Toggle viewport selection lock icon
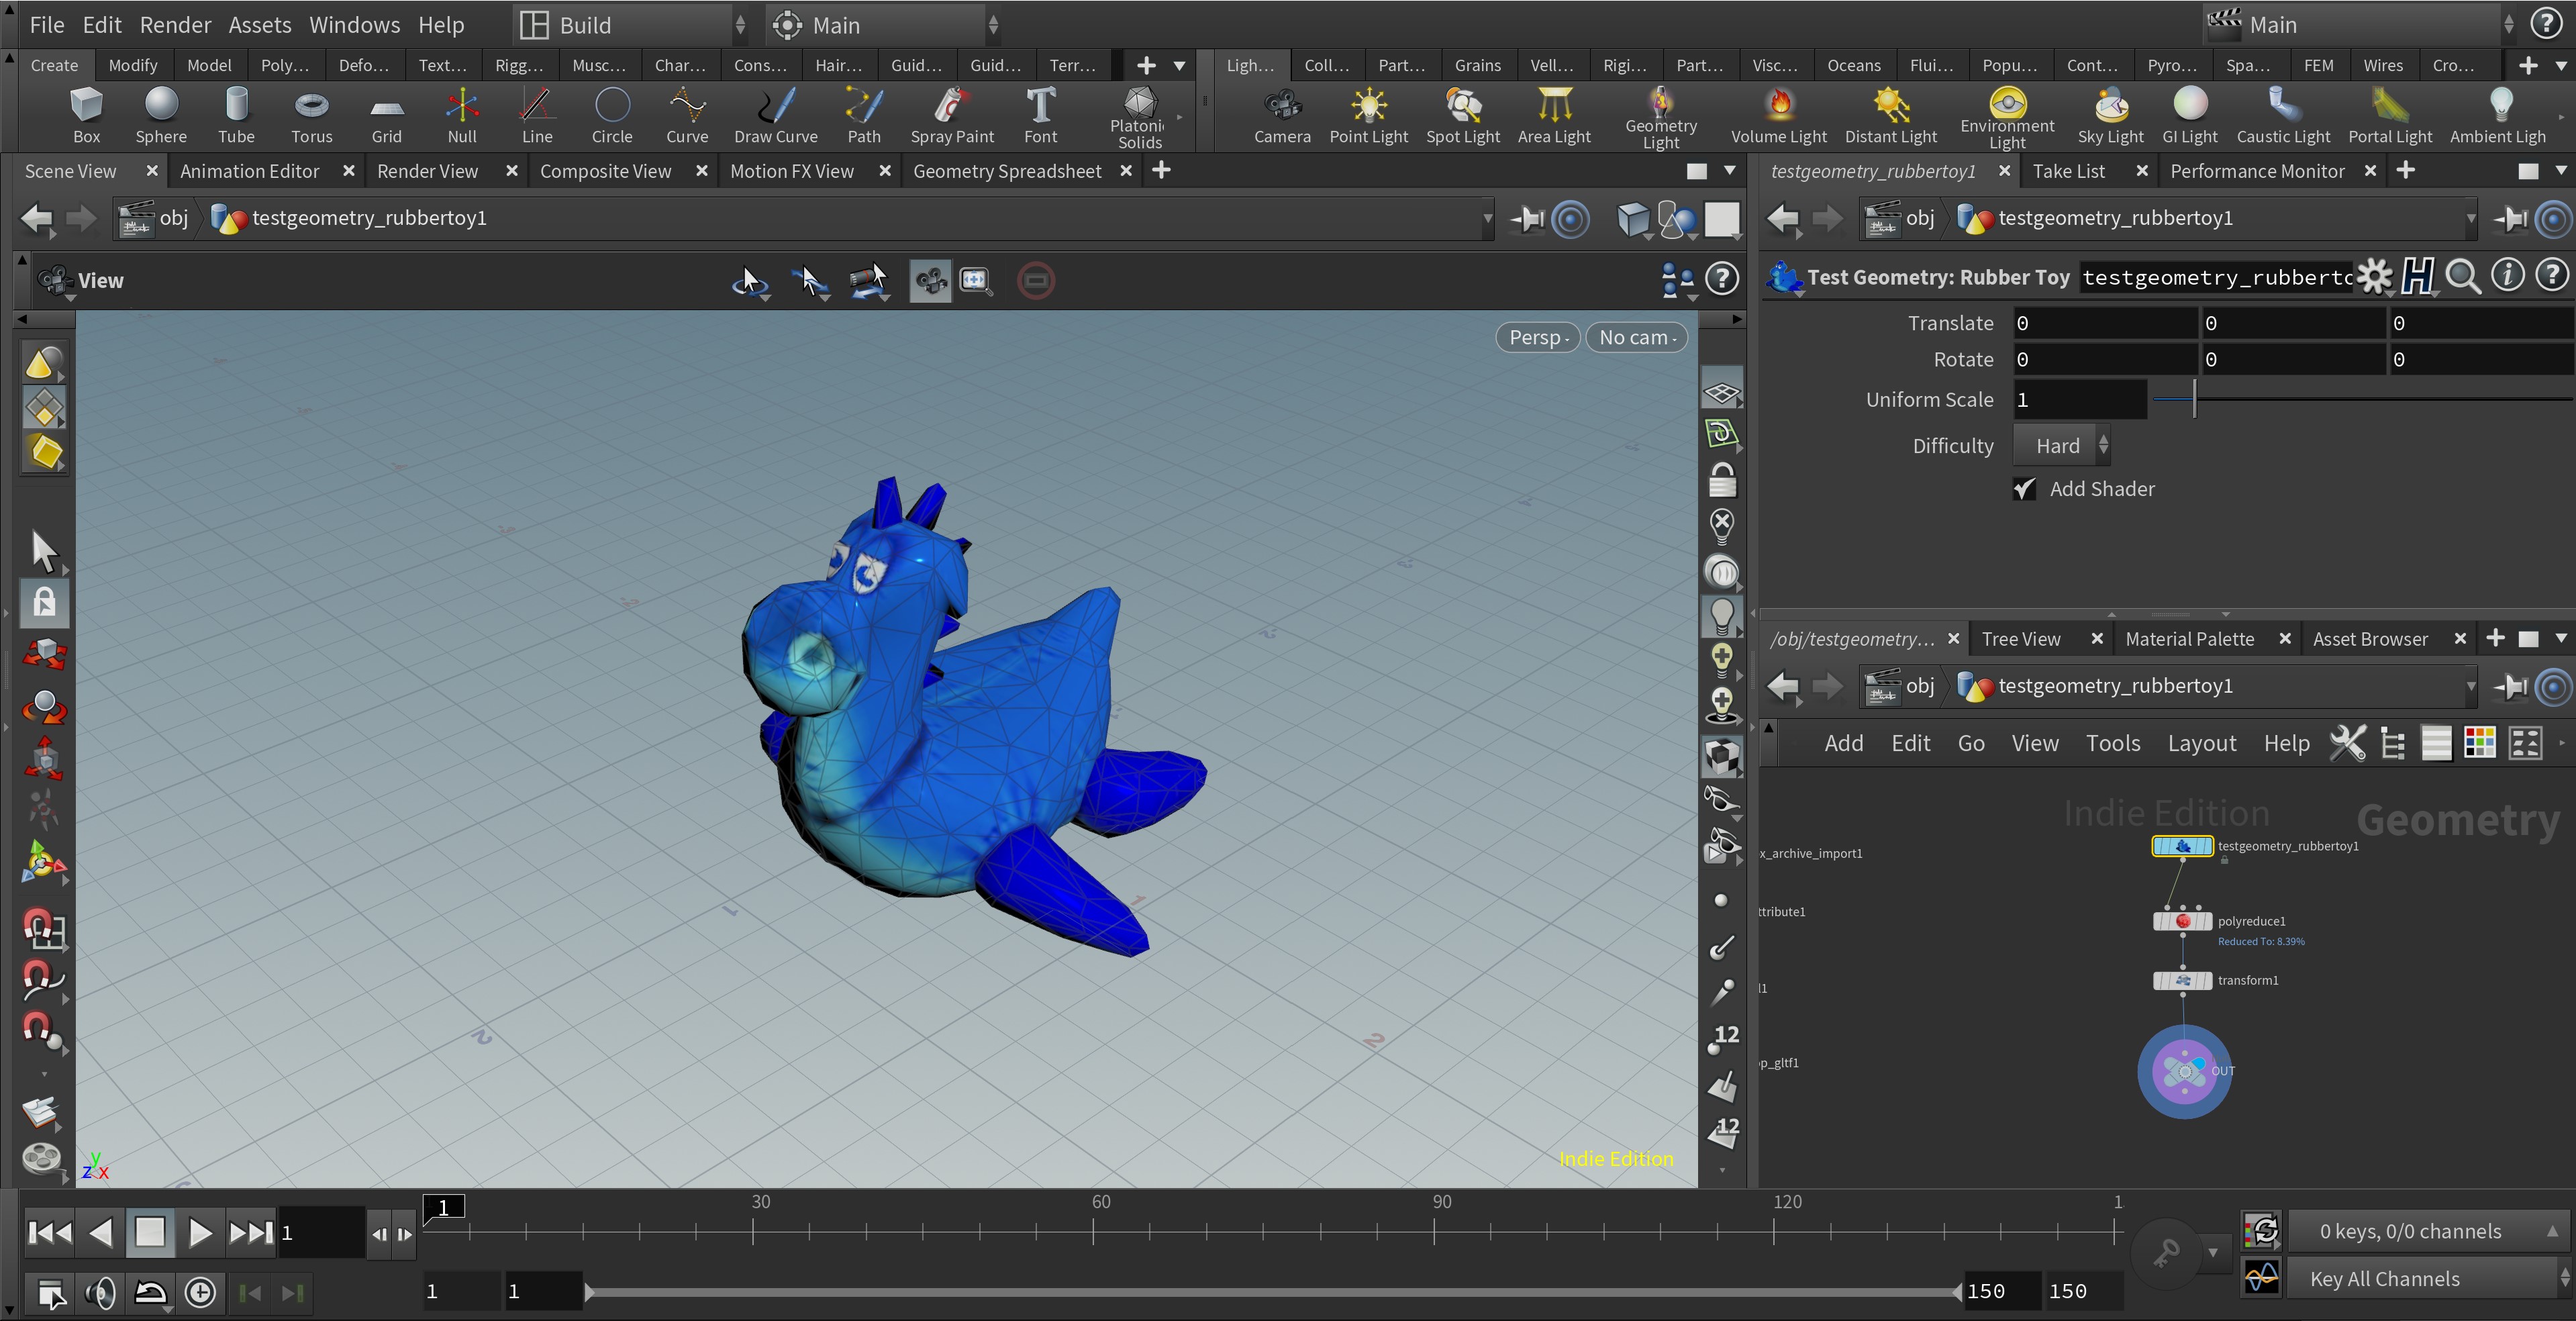This screenshot has height=1321, width=2576. 43,602
